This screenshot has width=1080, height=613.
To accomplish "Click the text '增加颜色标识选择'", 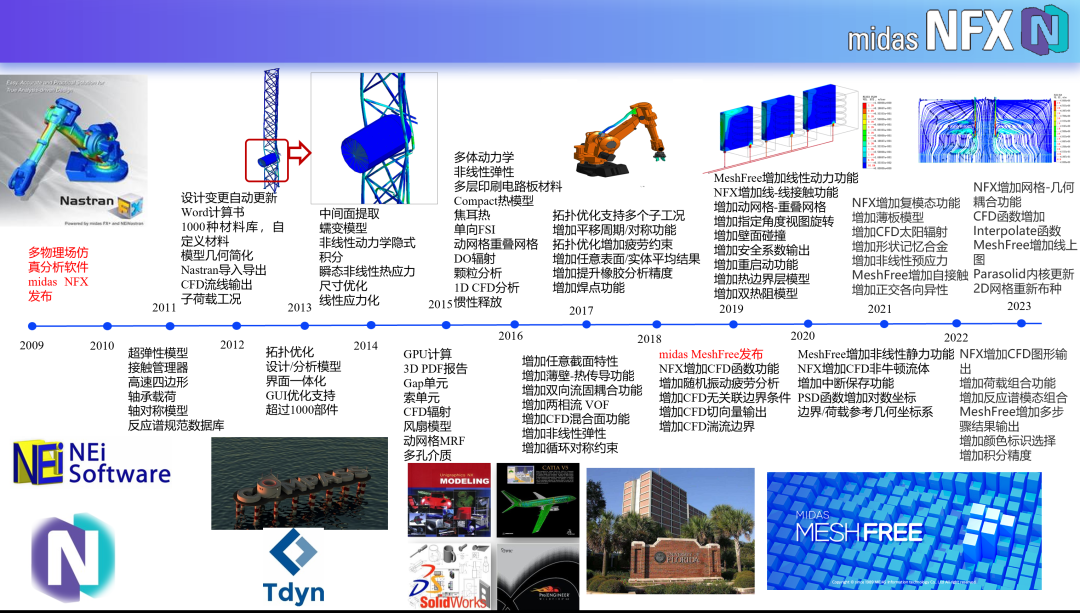I will point(1008,441).
